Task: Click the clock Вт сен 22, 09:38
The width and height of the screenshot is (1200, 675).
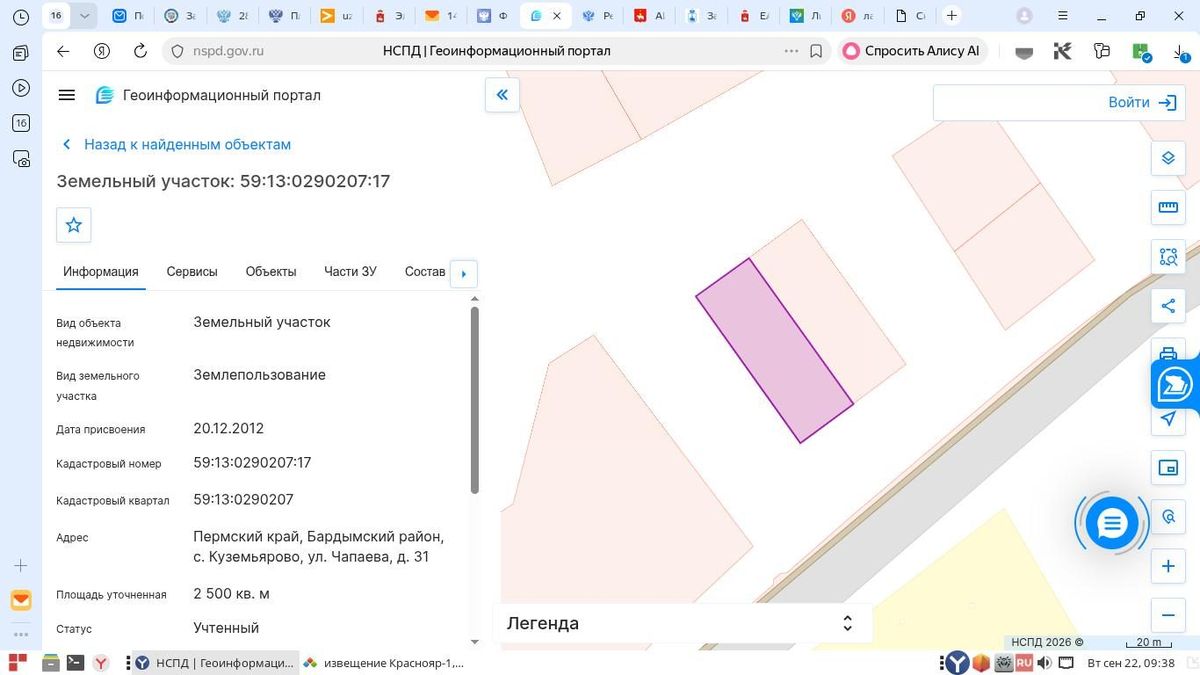Action: tap(1132, 663)
